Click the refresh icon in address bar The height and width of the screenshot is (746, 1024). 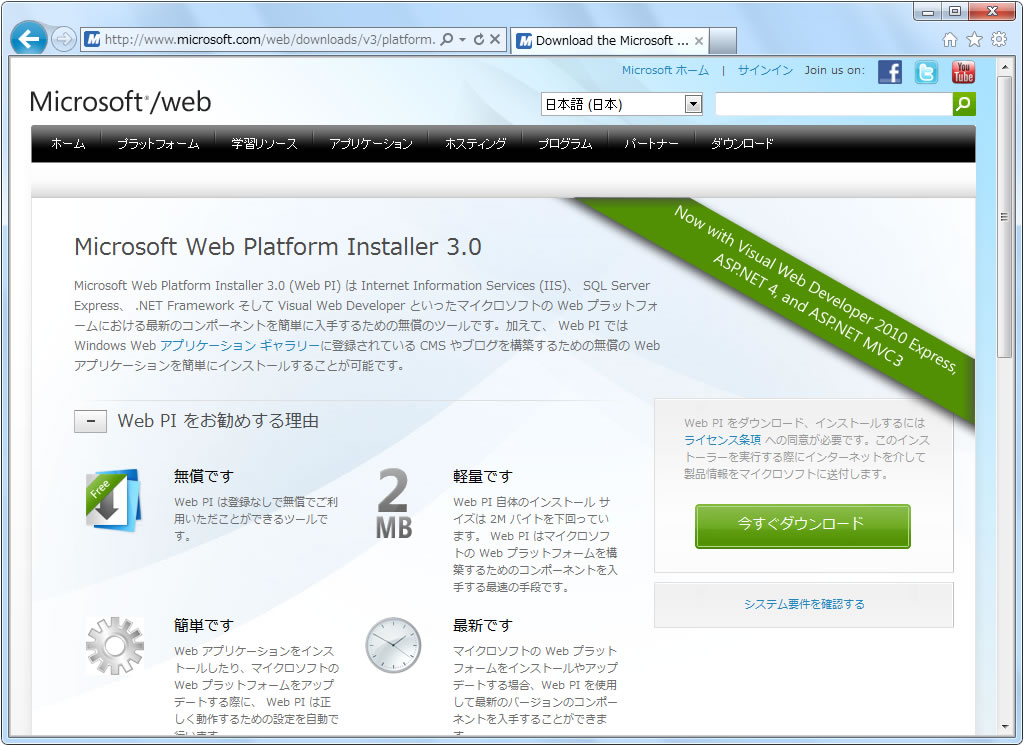(x=478, y=40)
